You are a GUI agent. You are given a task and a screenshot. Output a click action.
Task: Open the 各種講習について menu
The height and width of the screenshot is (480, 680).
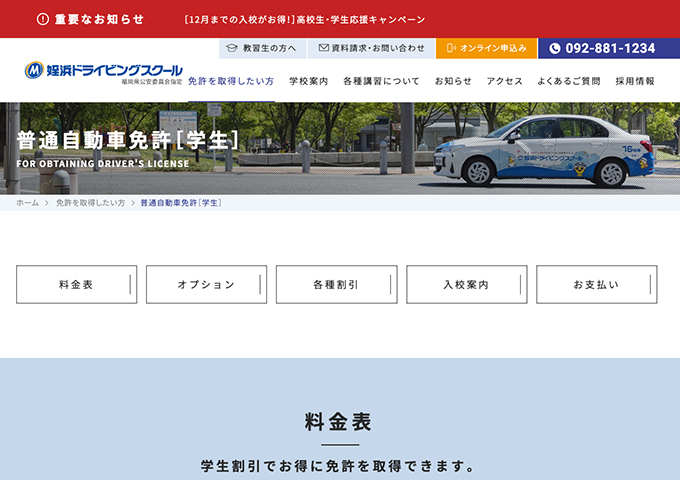pyautogui.click(x=381, y=81)
